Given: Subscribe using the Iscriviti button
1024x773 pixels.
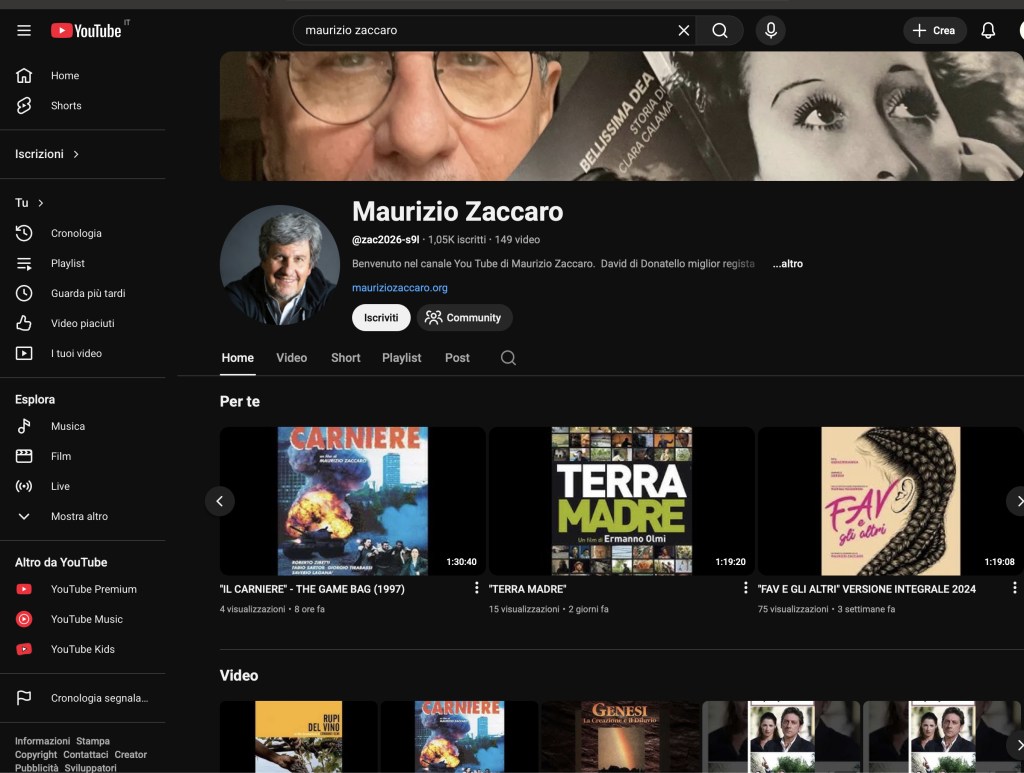Looking at the screenshot, I should coord(381,318).
